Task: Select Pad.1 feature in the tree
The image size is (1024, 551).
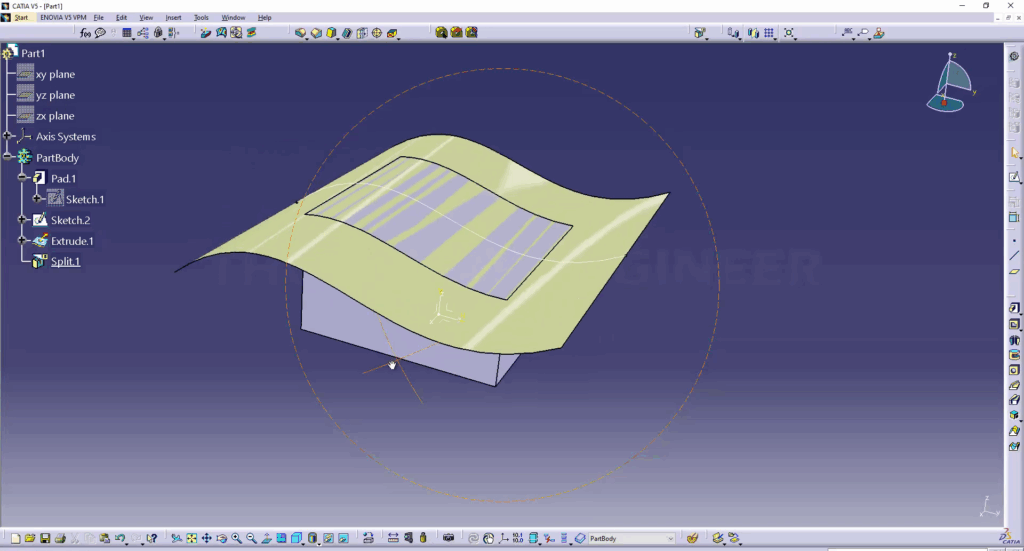Action: (x=63, y=179)
